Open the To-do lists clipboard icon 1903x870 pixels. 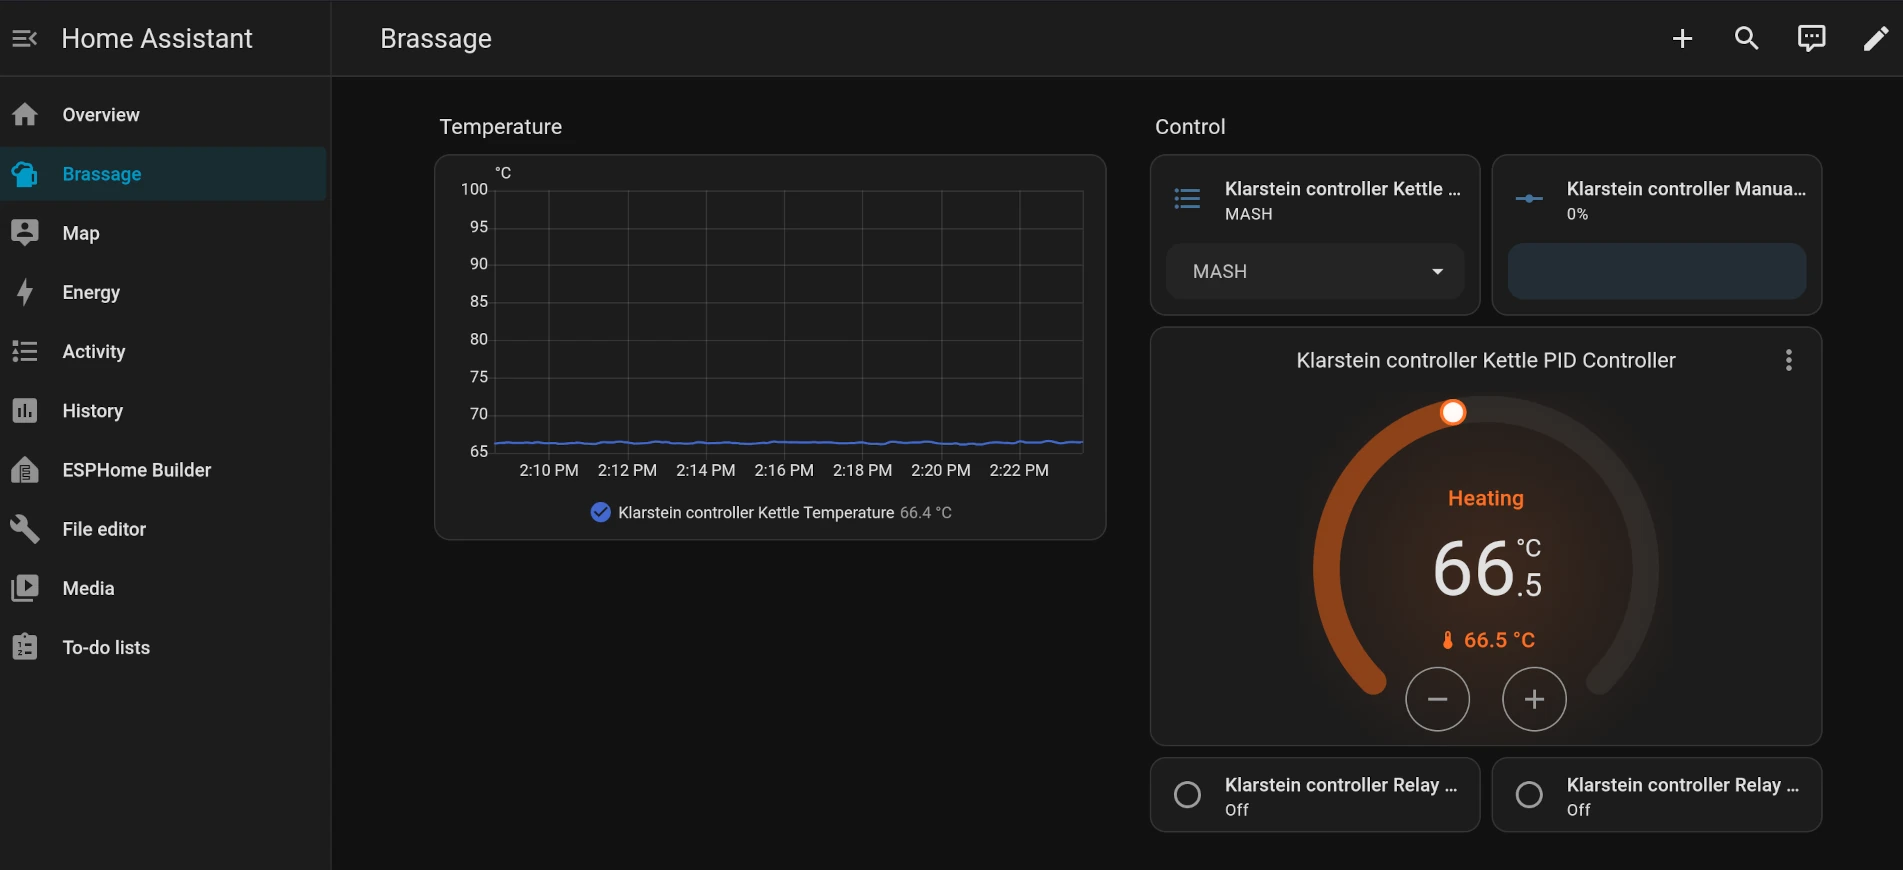25,647
